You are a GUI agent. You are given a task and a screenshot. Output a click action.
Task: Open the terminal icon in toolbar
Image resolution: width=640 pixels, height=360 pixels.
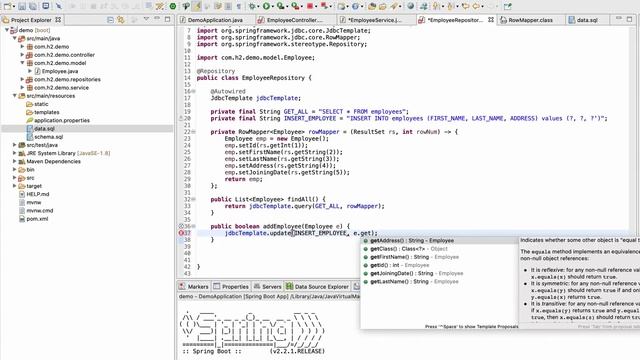[x=46, y=6]
